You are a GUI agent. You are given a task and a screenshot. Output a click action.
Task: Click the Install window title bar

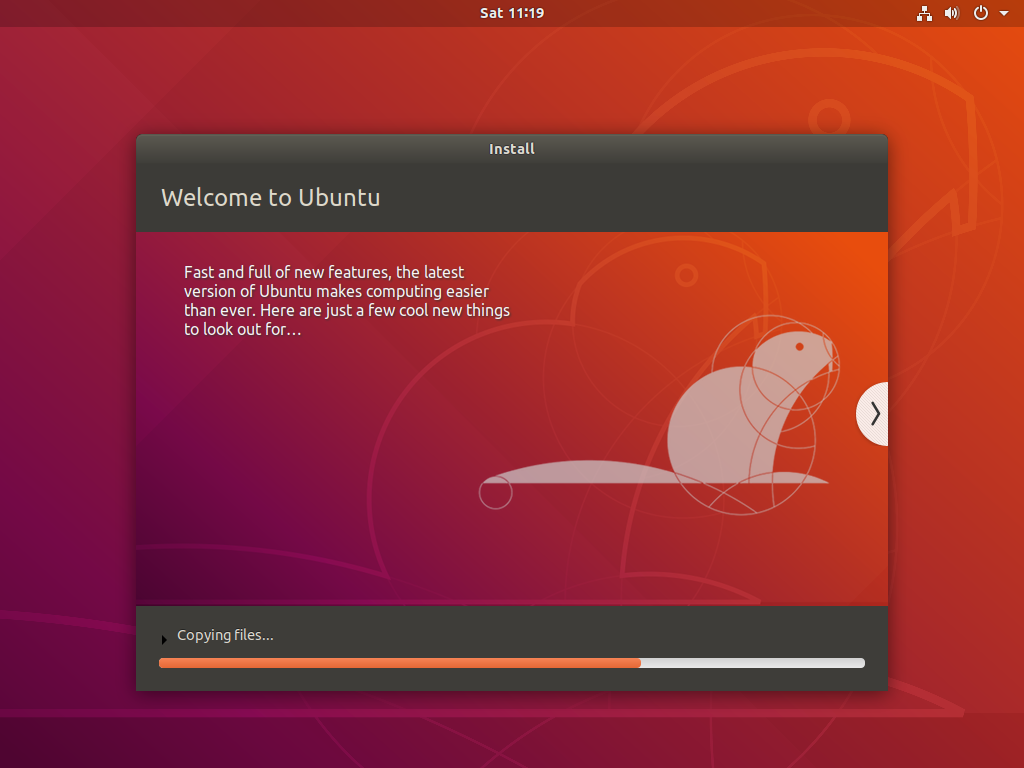tap(511, 149)
